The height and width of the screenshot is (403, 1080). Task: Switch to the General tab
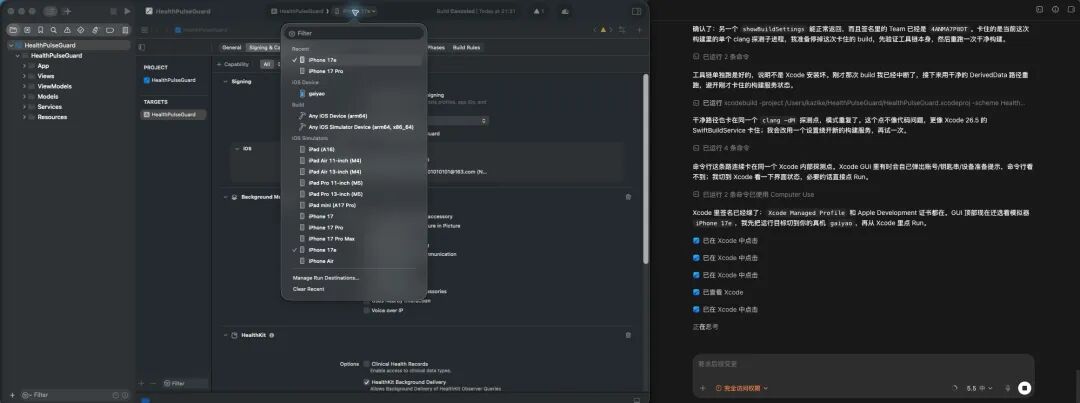pyautogui.click(x=231, y=48)
